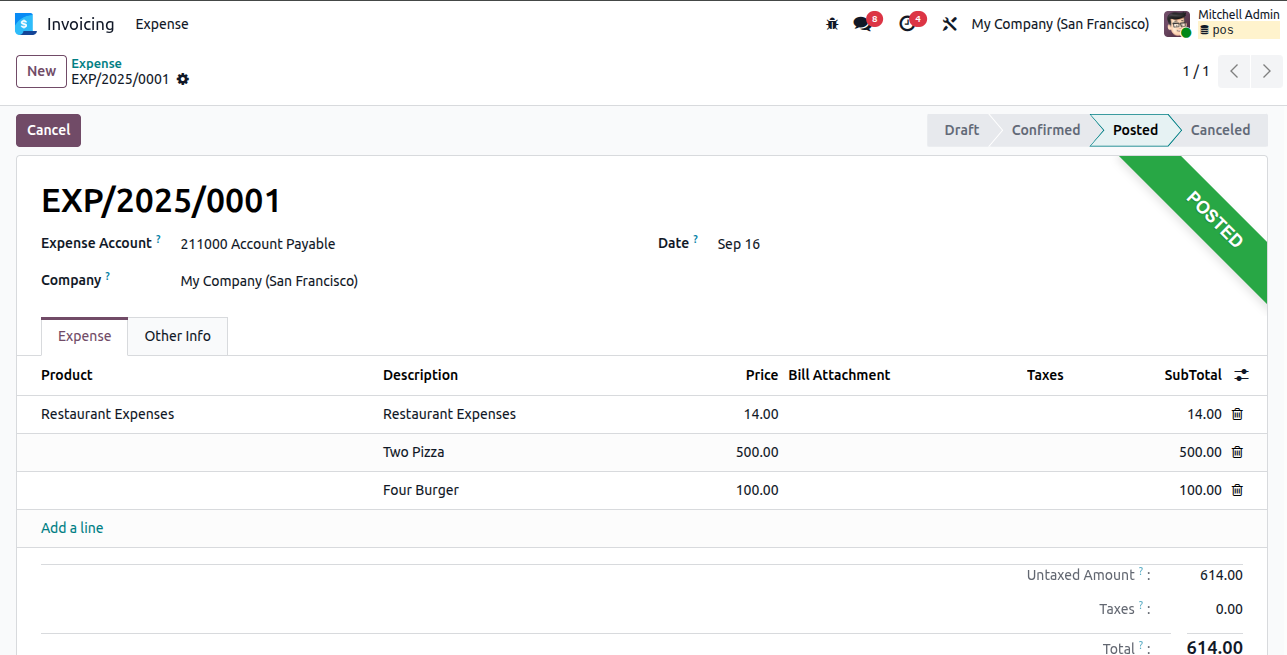Click the Cancel button

[x=48, y=130]
